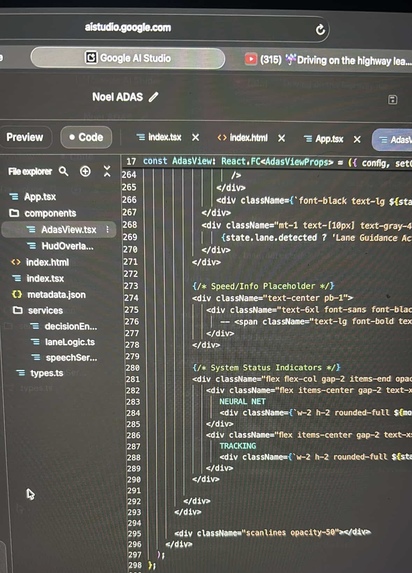Viewport: 412px width, 573px height.
Task: Click the System Status Indicators comment
Action: (267, 368)
